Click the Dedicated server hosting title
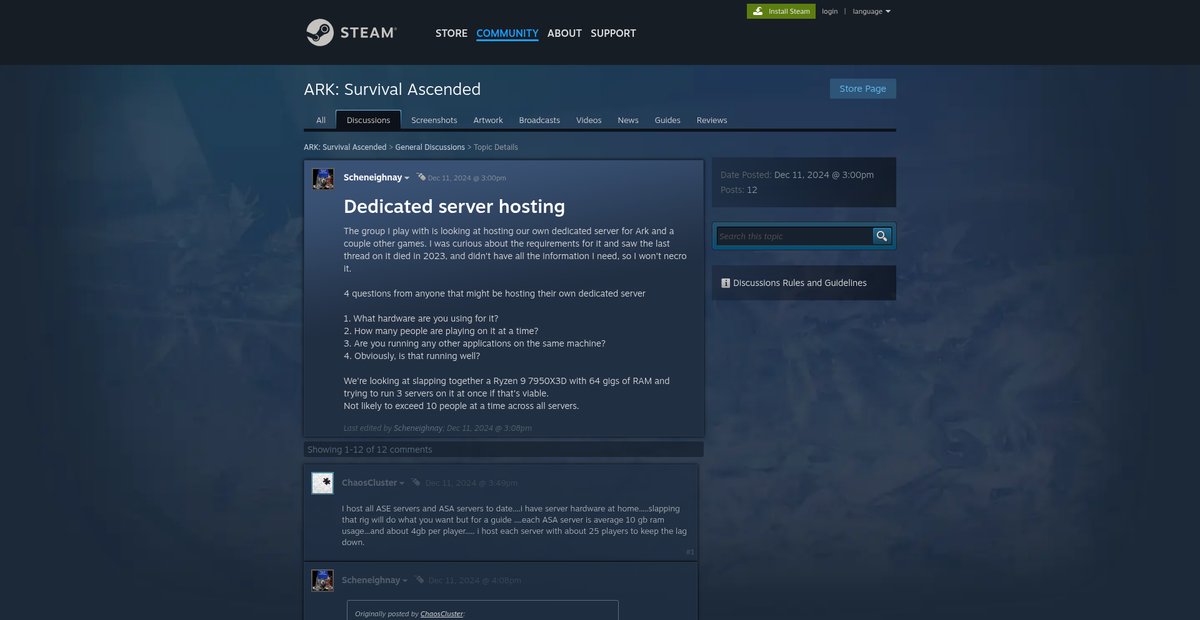Image resolution: width=1200 pixels, height=620 pixels. point(455,206)
